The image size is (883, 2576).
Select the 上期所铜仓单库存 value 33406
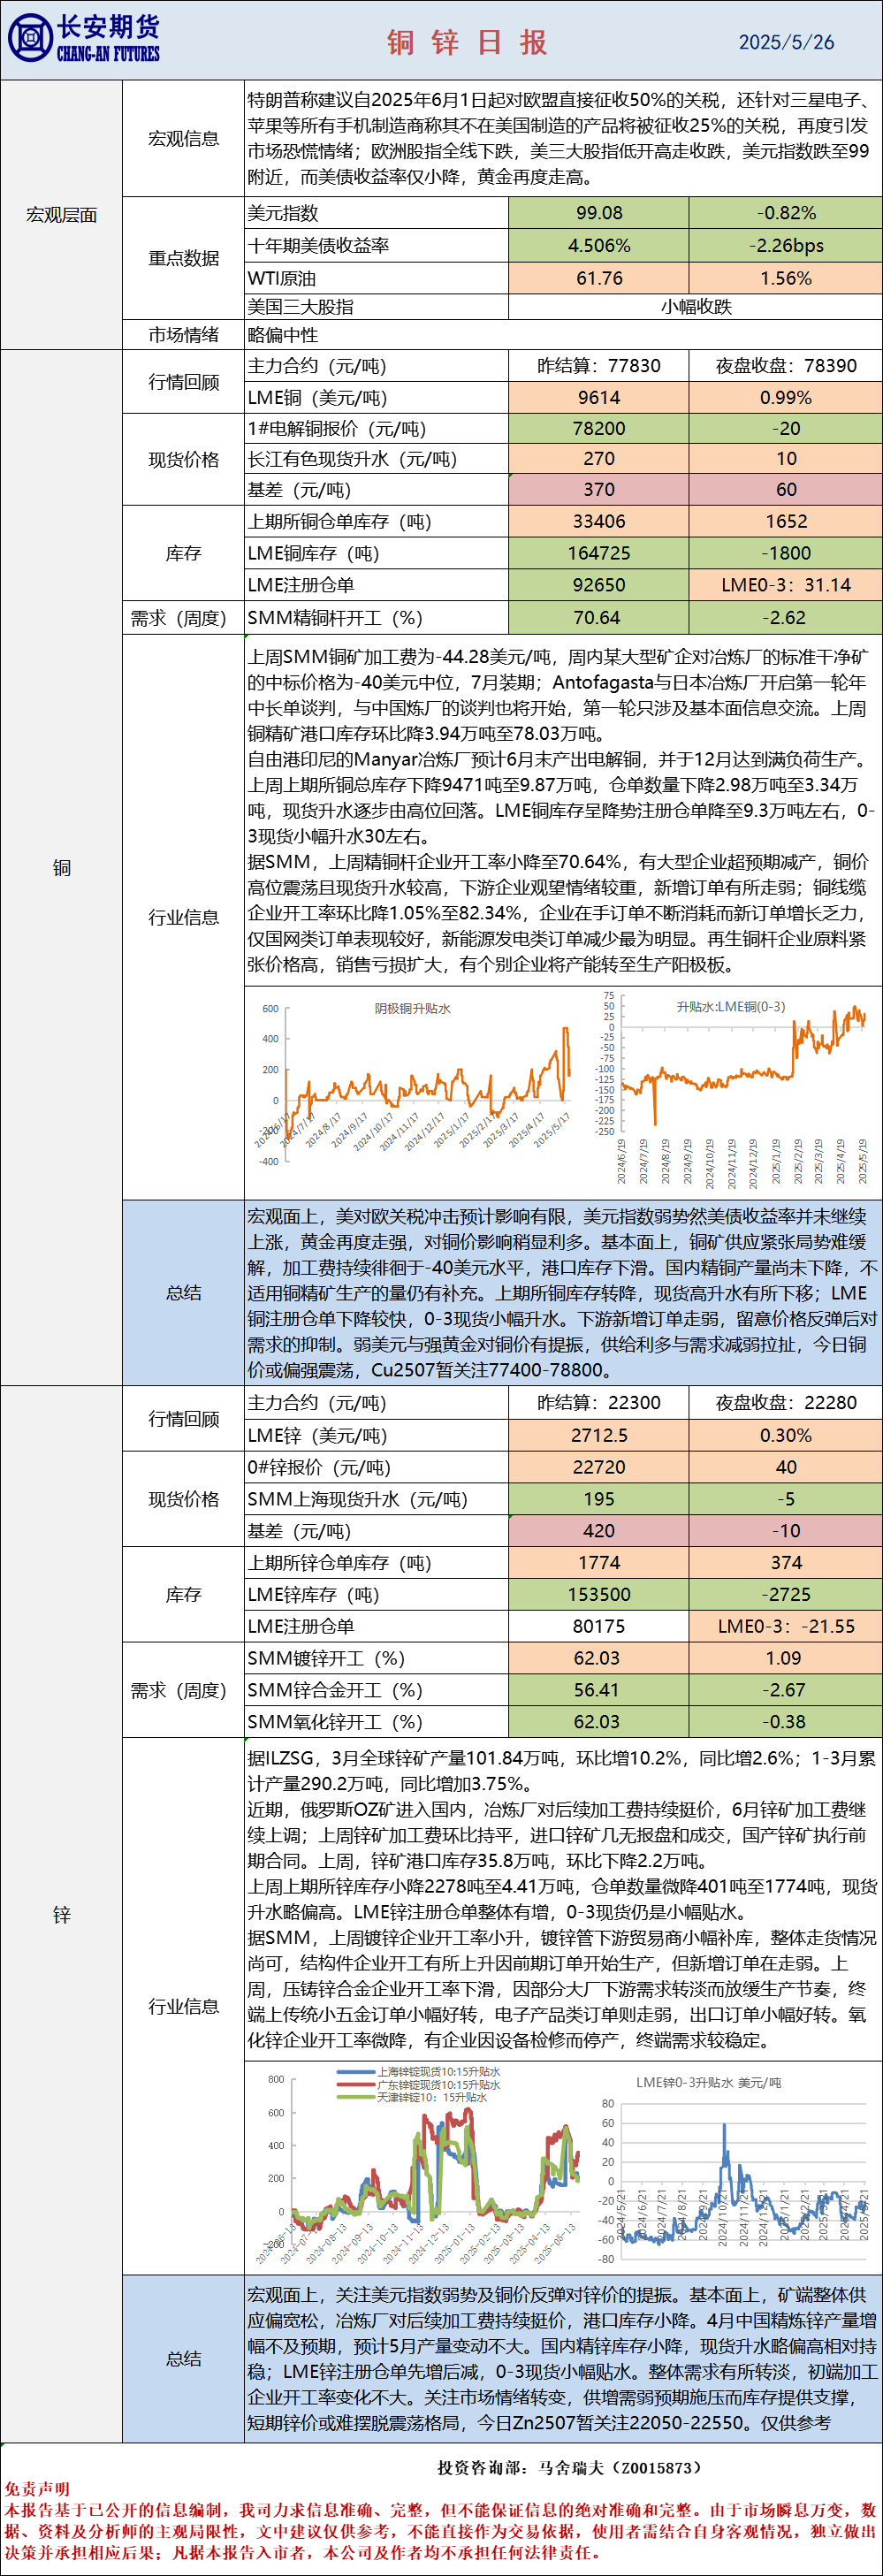tap(599, 522)
